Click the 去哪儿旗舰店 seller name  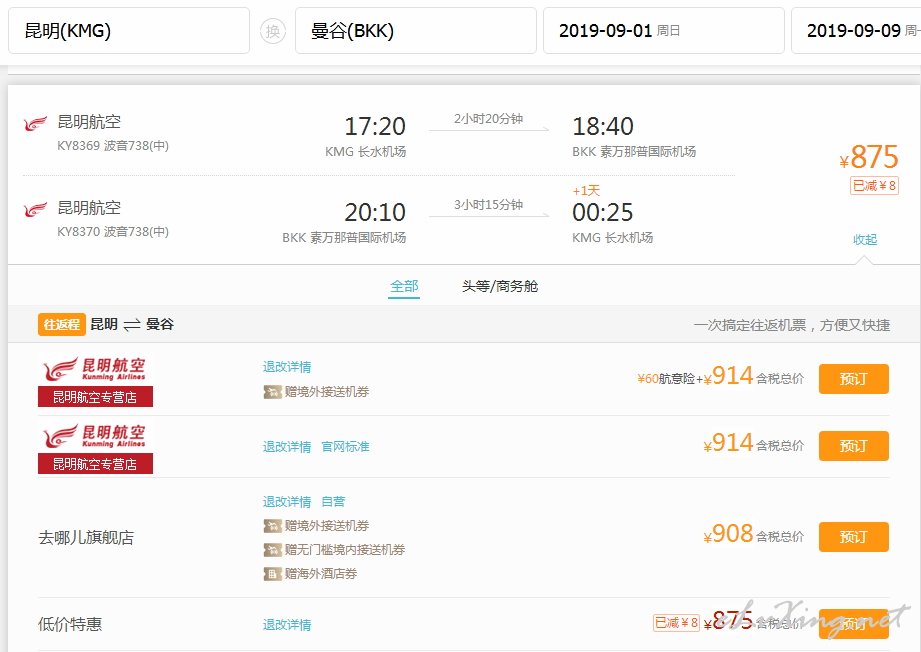point(86,537)
